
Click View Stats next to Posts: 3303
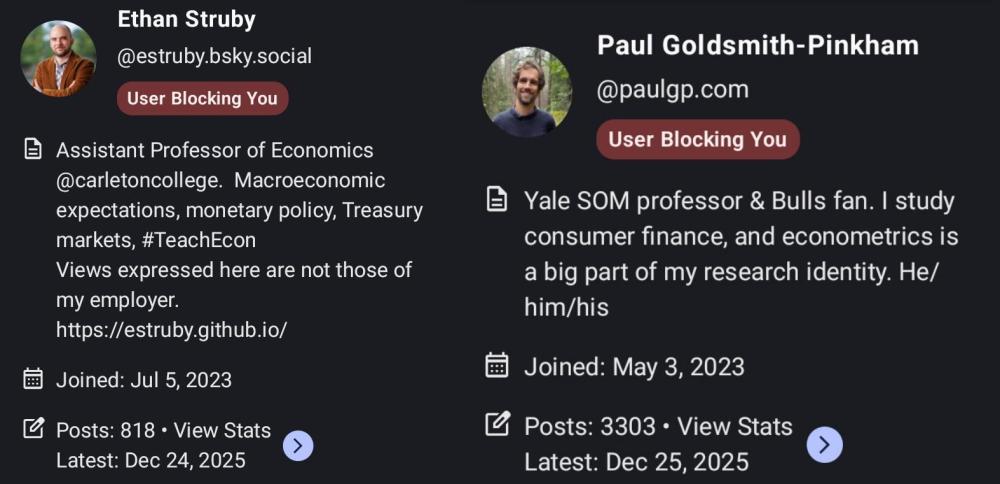click(x=735, y=427)
